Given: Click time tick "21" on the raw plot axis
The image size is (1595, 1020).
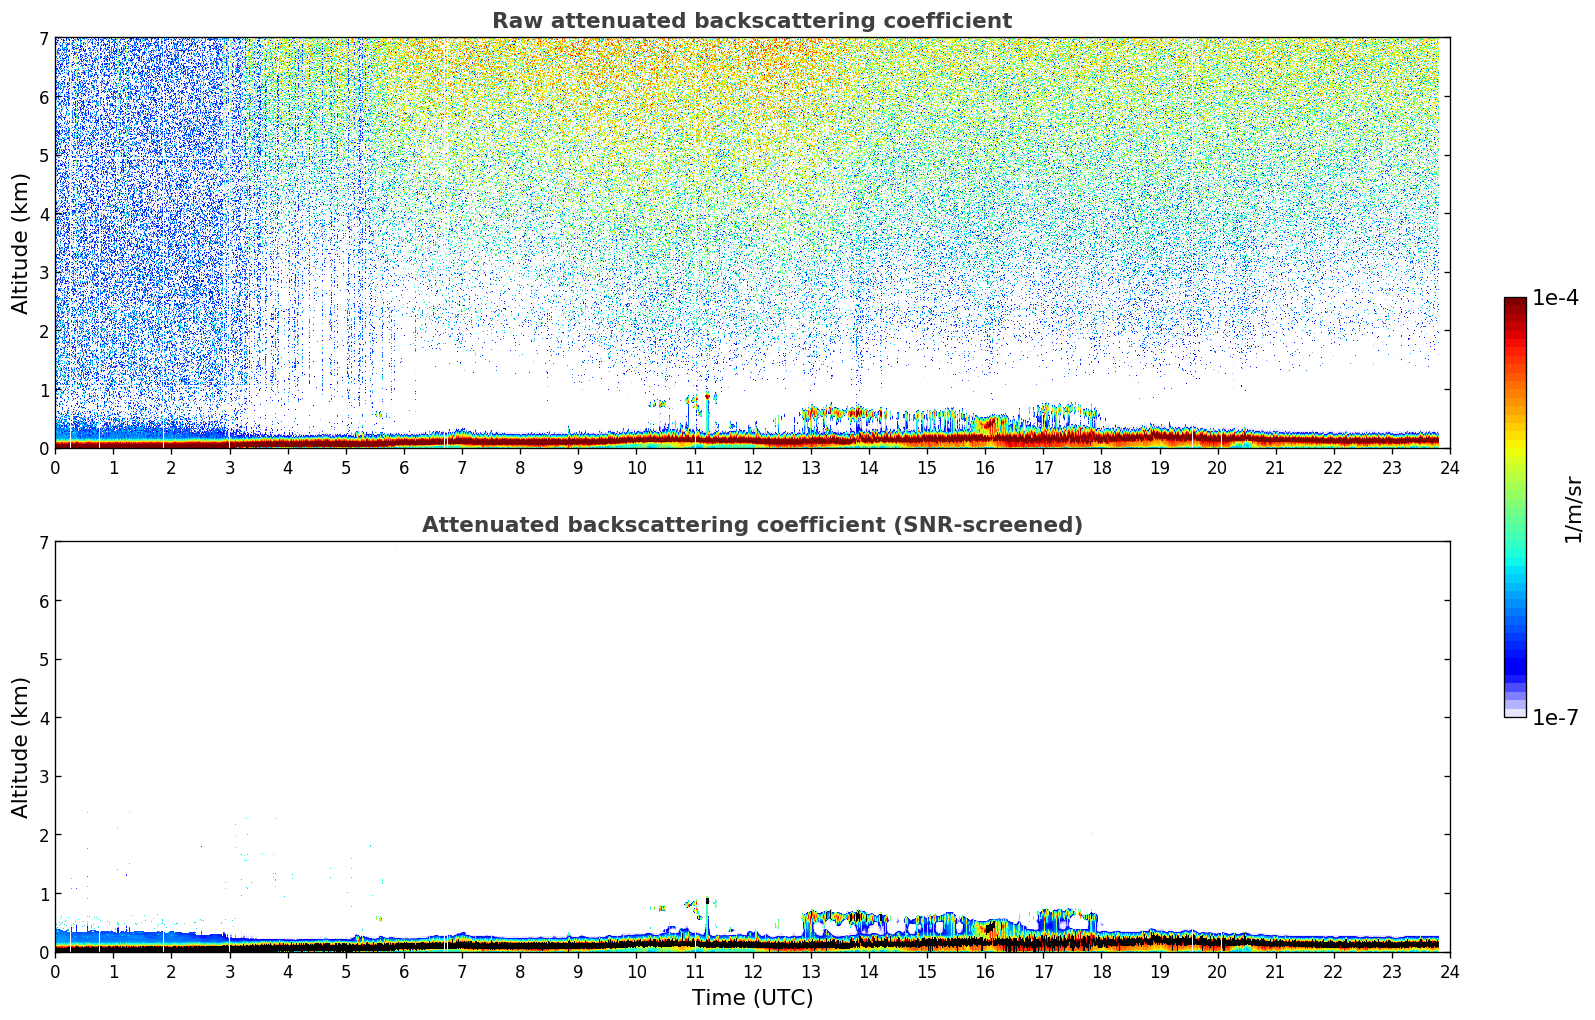Looking at the screenshot, I should pyautogui.click(x=1275, y=467).
